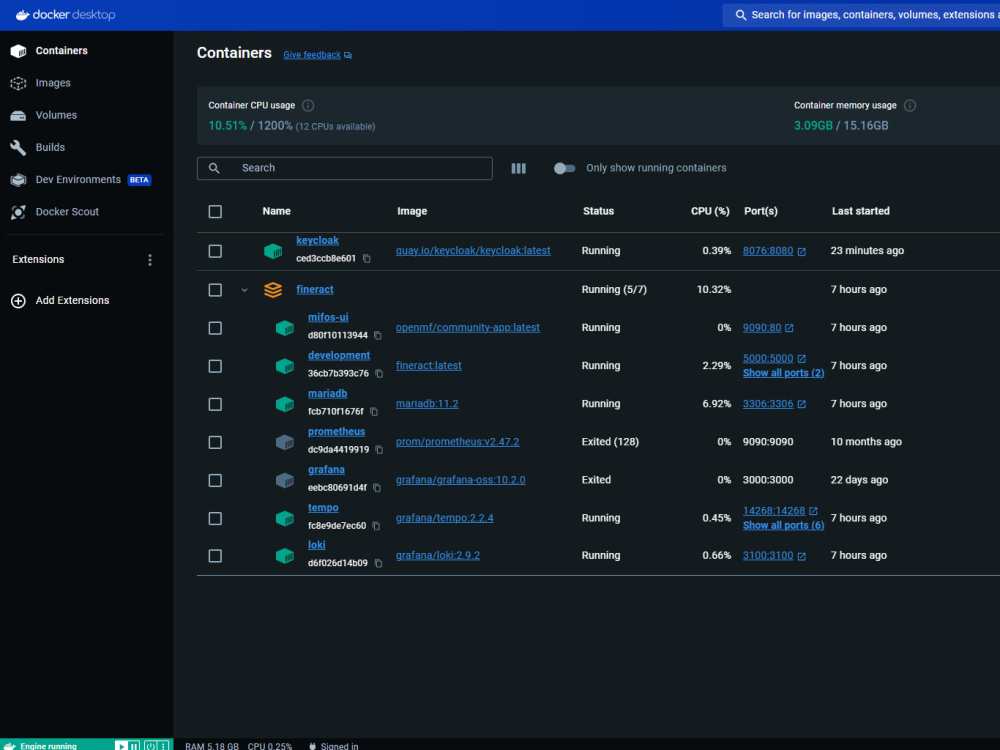Viewport: 1000px width, 750px height.
Task: Collapse the fineract stack chevron
Action: tap(244, 290)
